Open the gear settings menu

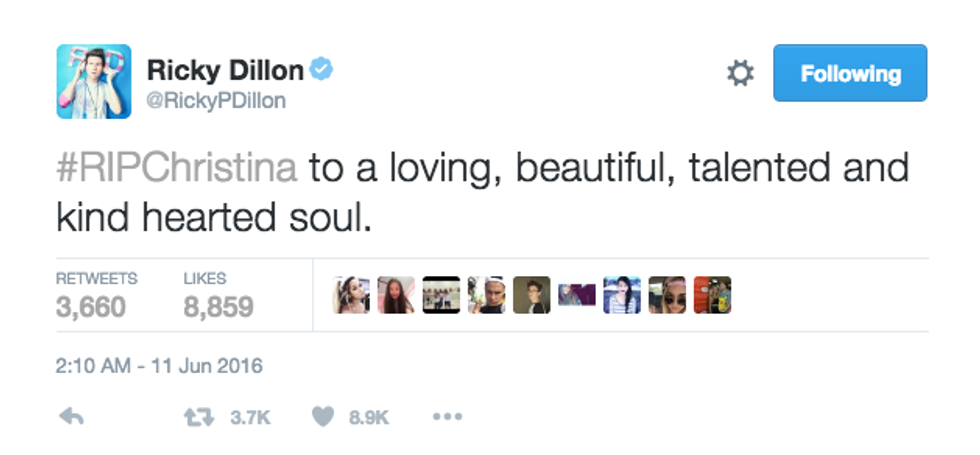coord(740,73)
